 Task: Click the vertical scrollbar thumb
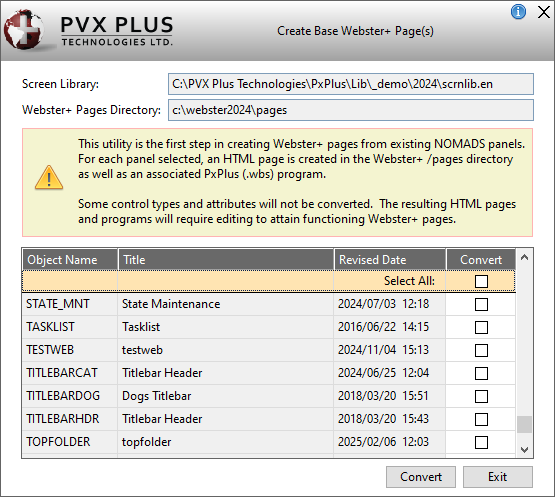(525, 424)
